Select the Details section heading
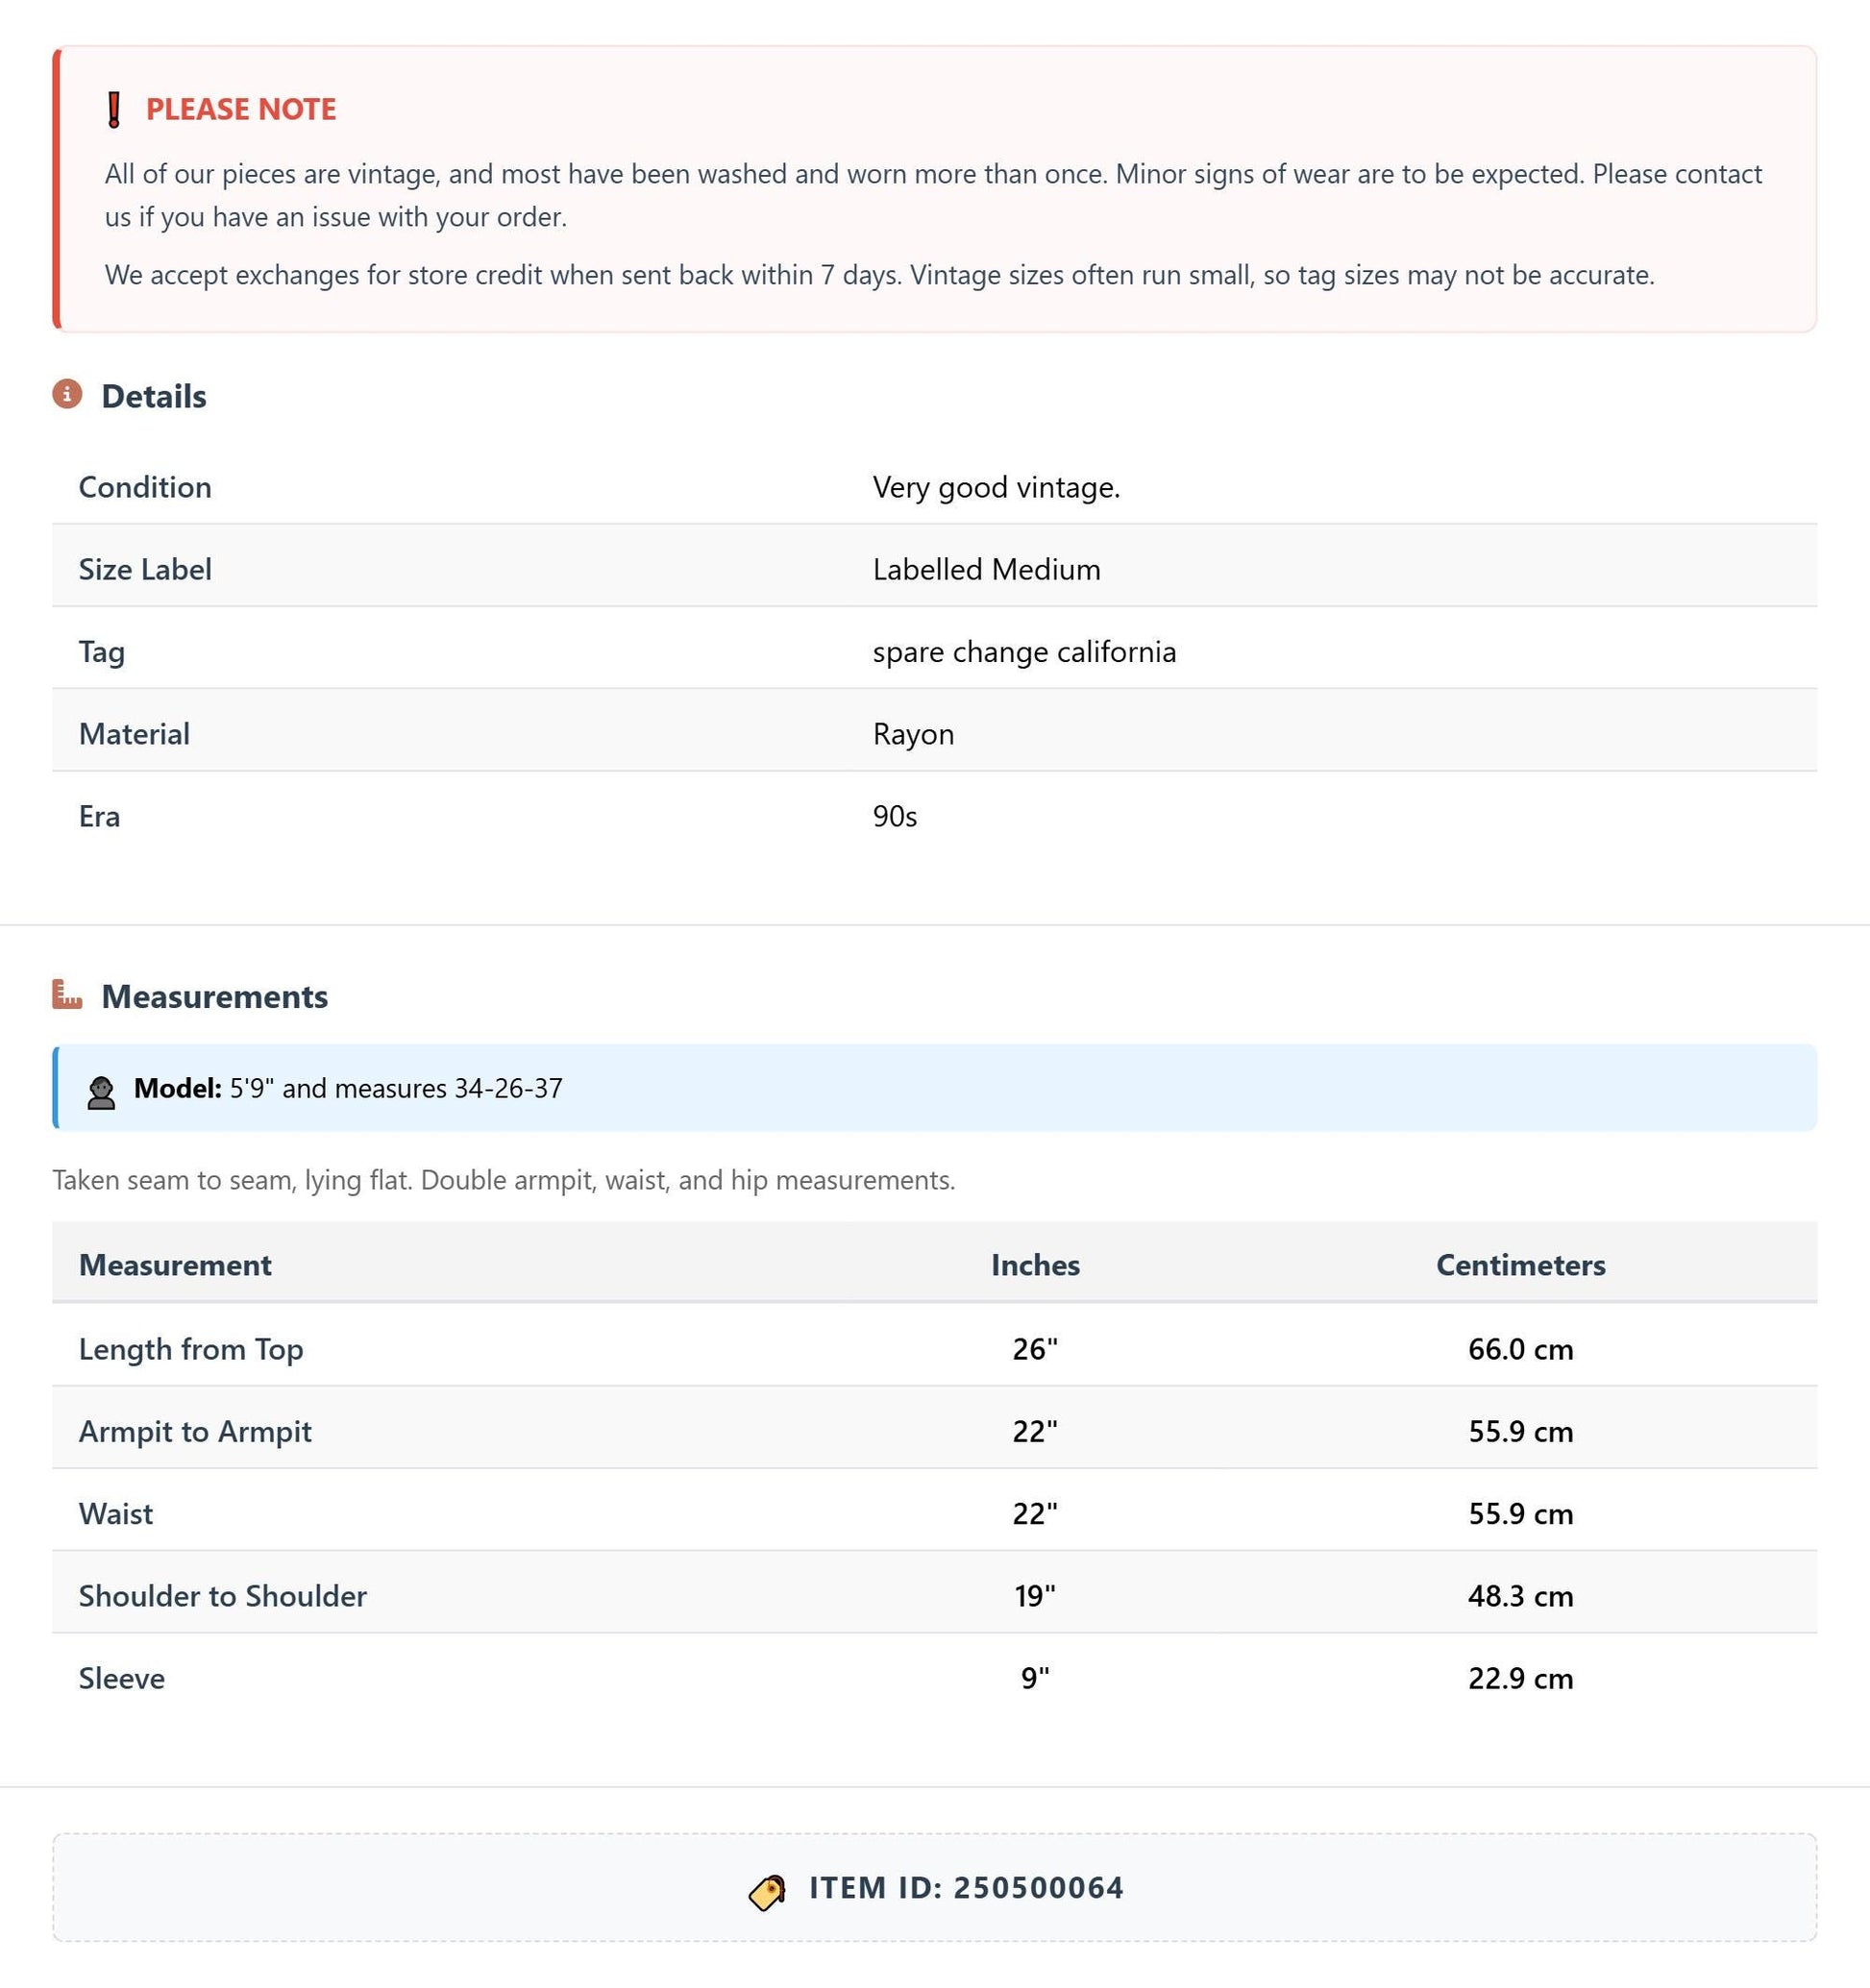This screenshot has height=1988, width=1870. [154, 396]
